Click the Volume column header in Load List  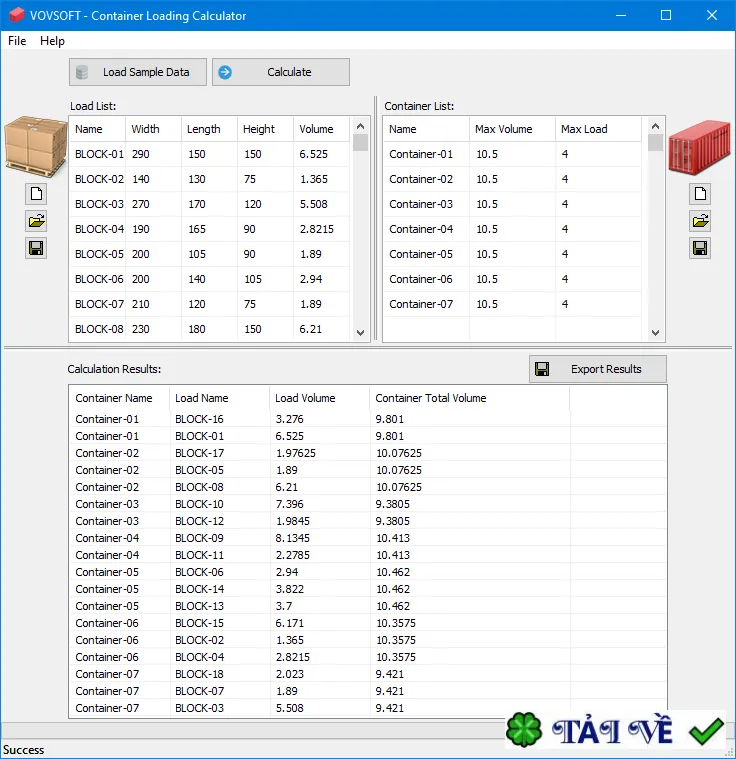coord(322,129)
